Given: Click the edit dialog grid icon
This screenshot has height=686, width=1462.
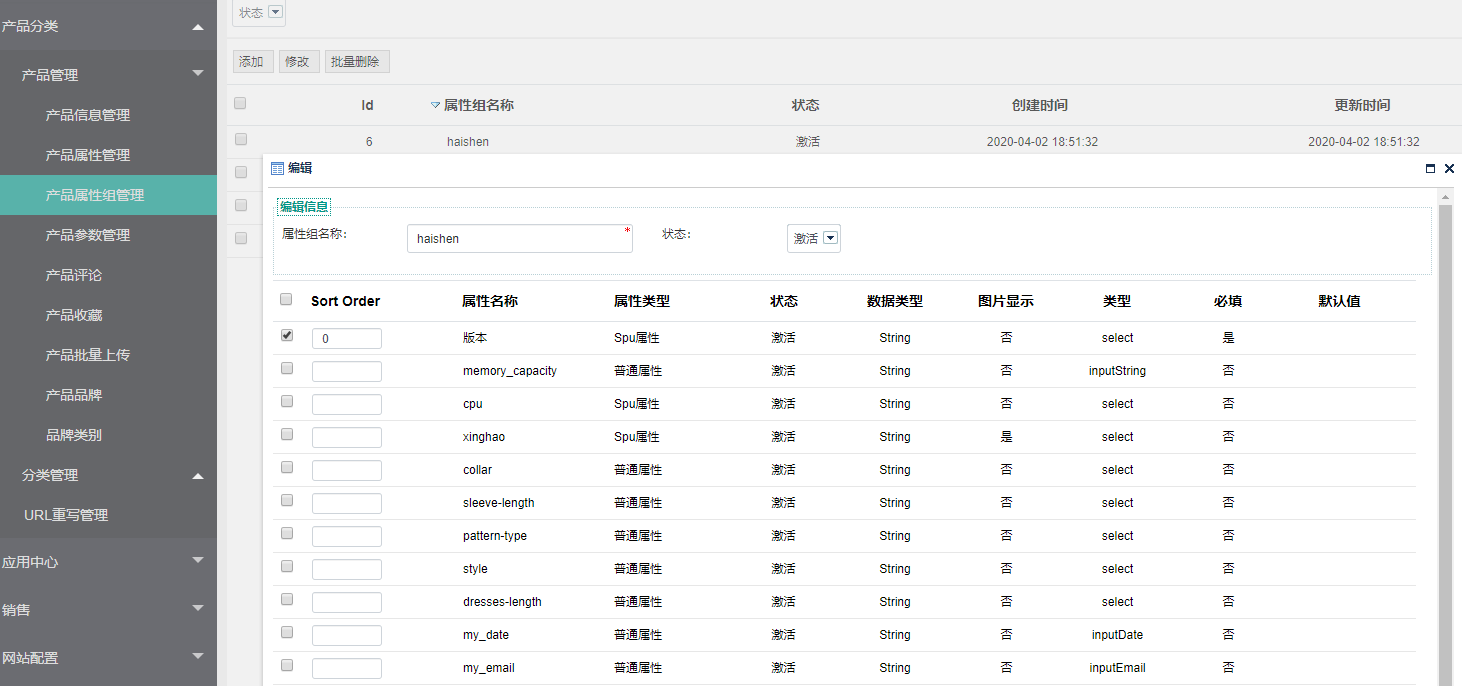Looking at the screenshot, I should coord(278,169).
